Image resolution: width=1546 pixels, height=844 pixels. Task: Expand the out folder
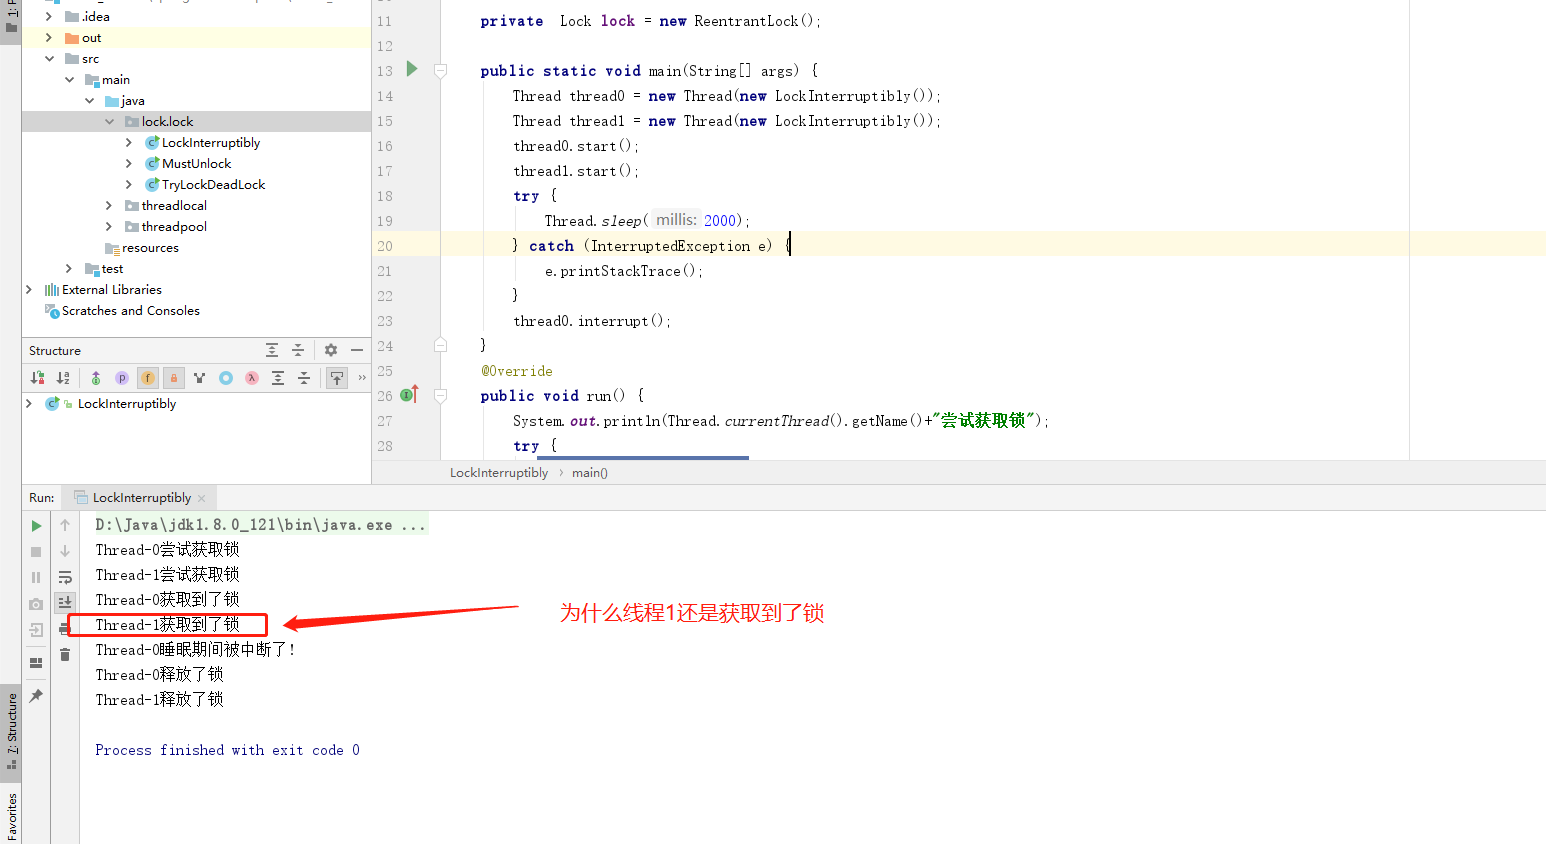[x=48, y=38]
